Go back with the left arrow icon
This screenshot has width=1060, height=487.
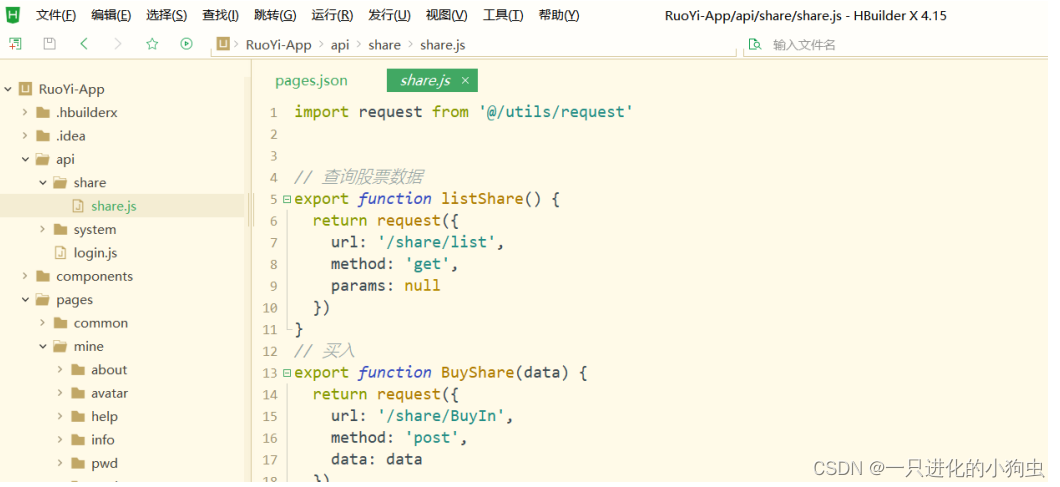click(84, 44)
